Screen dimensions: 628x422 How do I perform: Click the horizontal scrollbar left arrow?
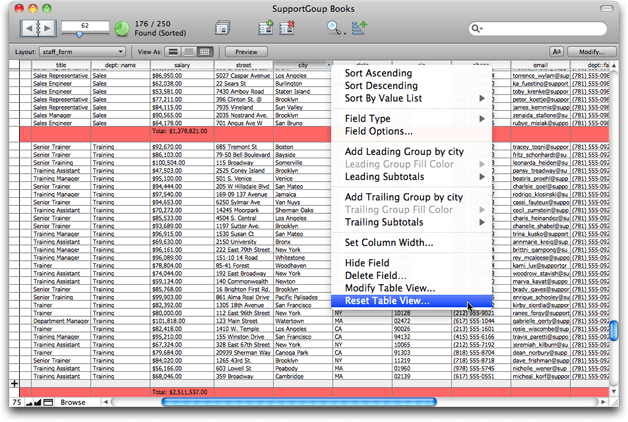coord(106,402)
